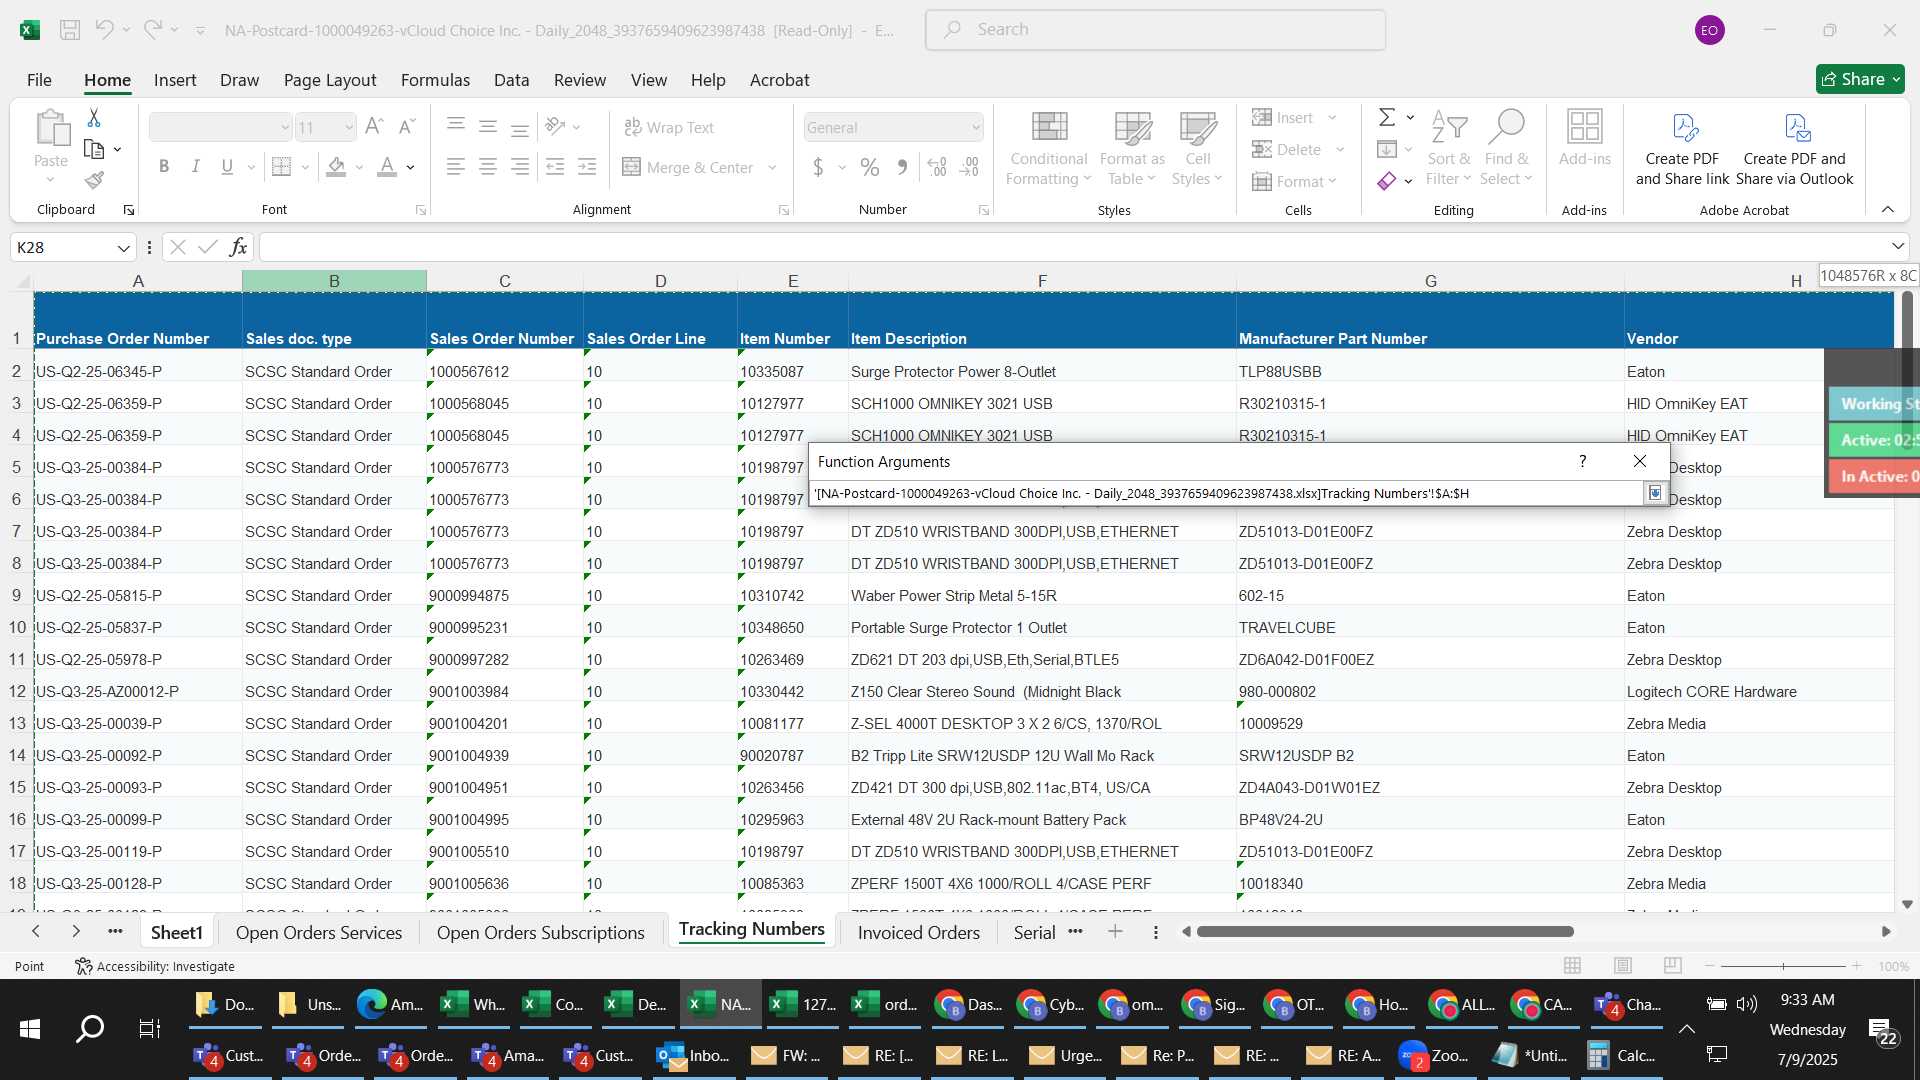This screenshot has width=1920, height=1080.
Task: Click the green Share button
Action: (1860, 79)
